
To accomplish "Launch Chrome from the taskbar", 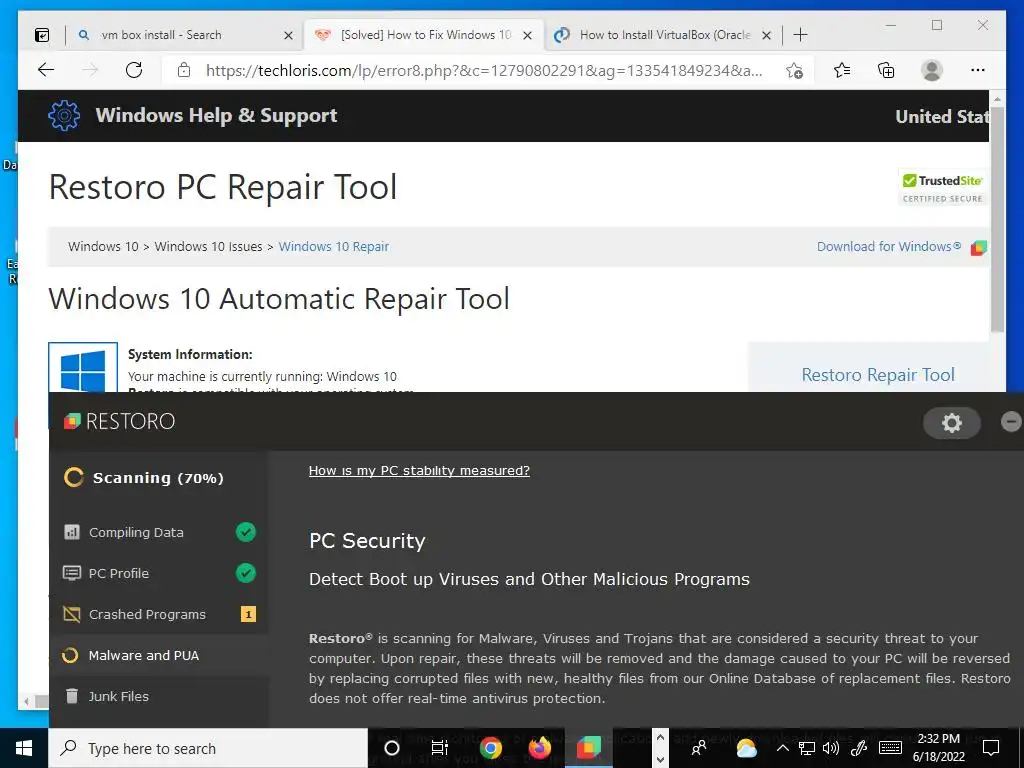I will click(490, 748).
